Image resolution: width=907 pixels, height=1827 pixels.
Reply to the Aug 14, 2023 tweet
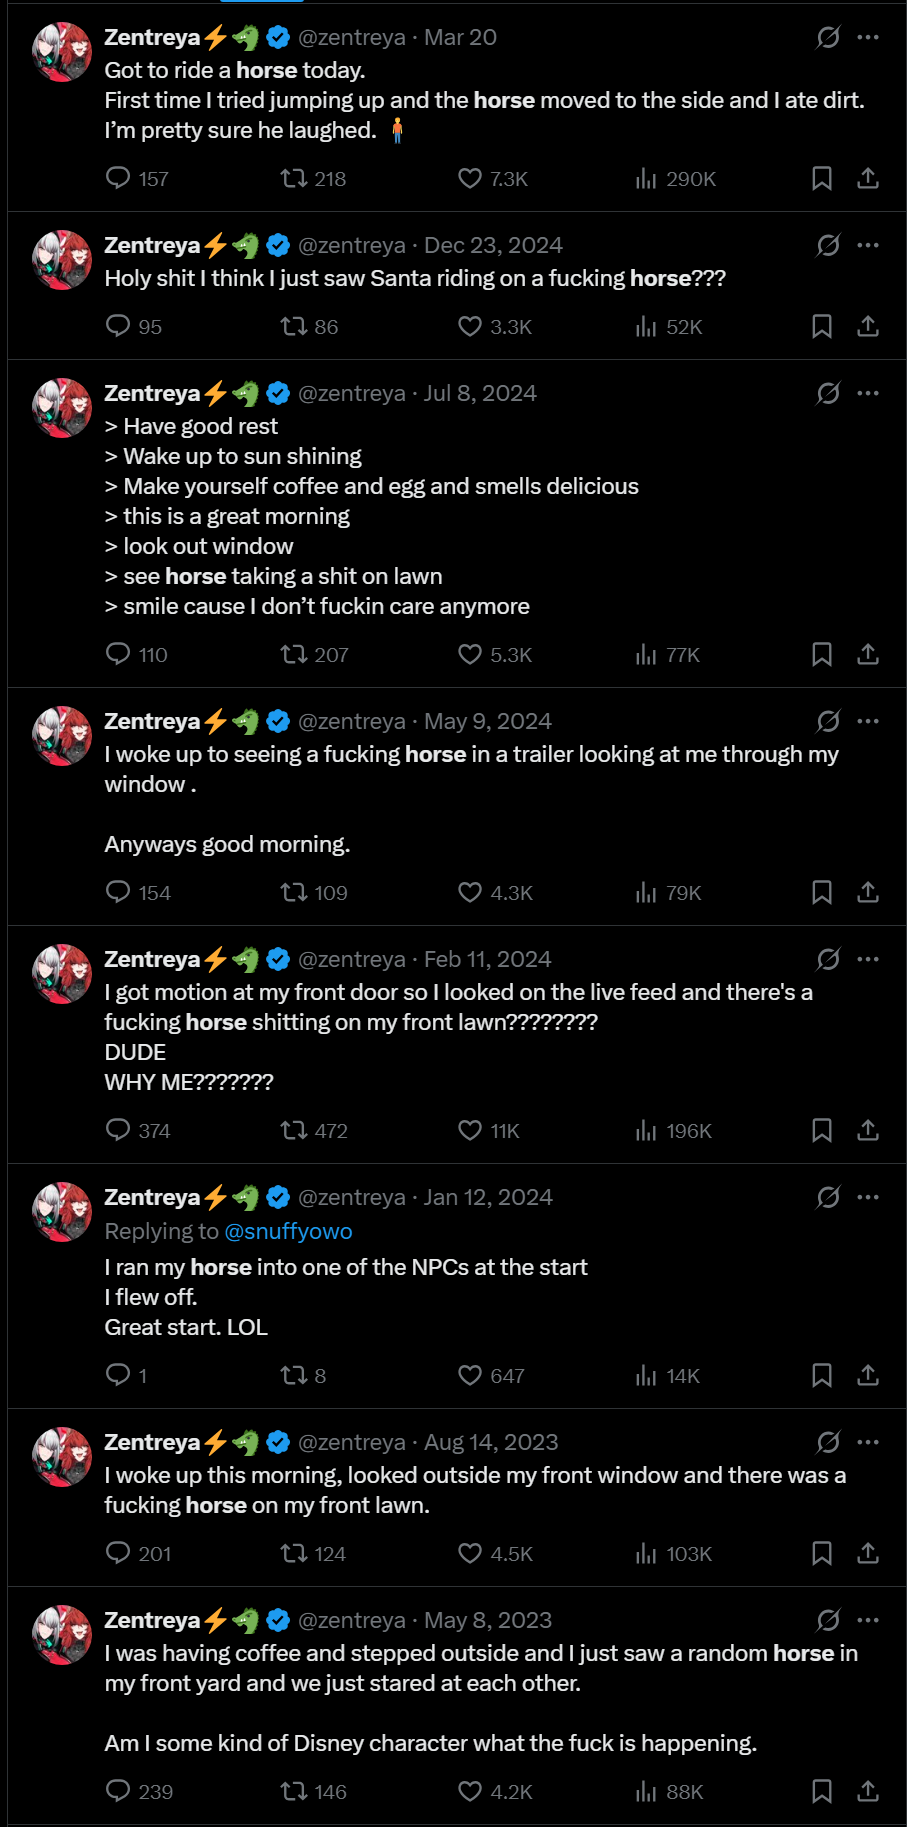point(119,1553)
